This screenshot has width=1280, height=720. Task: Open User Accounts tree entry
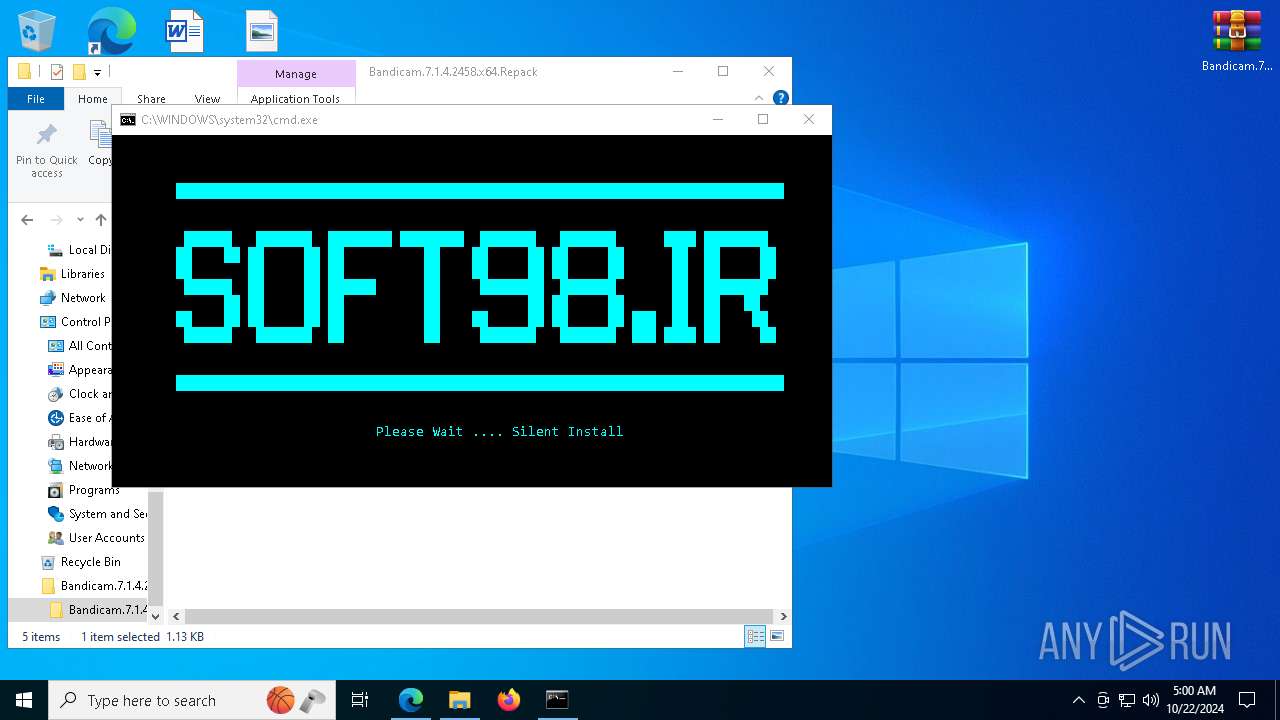click(96, 538)
